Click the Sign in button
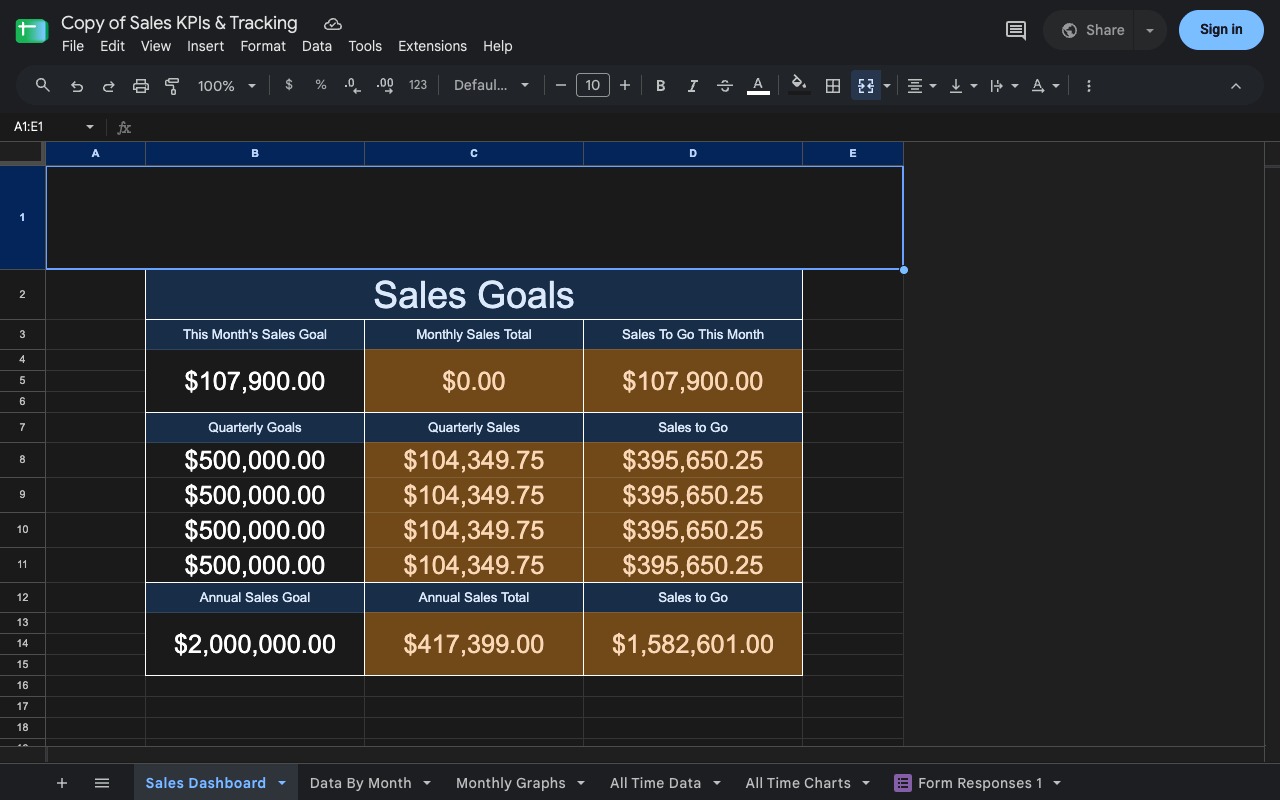Viewport: 1280px width, 800px height. point(1221,30)
